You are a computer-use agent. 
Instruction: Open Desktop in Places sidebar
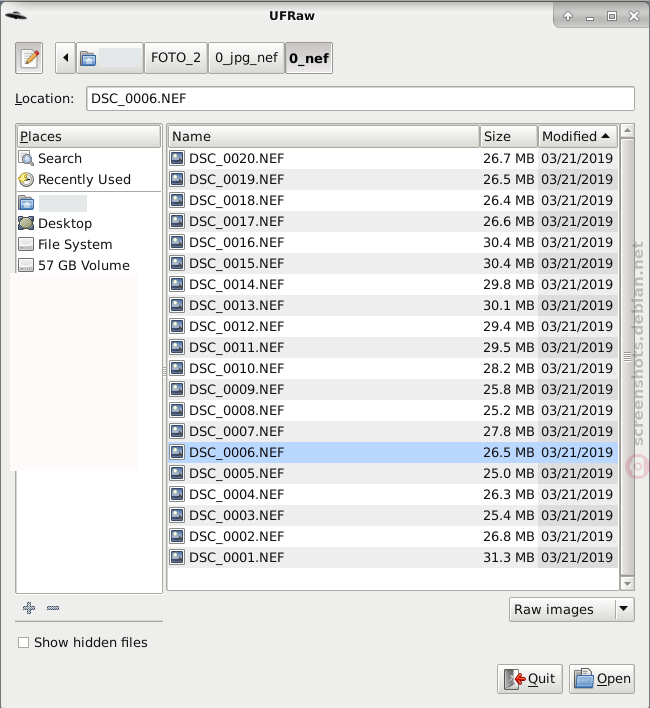(65, 223)
